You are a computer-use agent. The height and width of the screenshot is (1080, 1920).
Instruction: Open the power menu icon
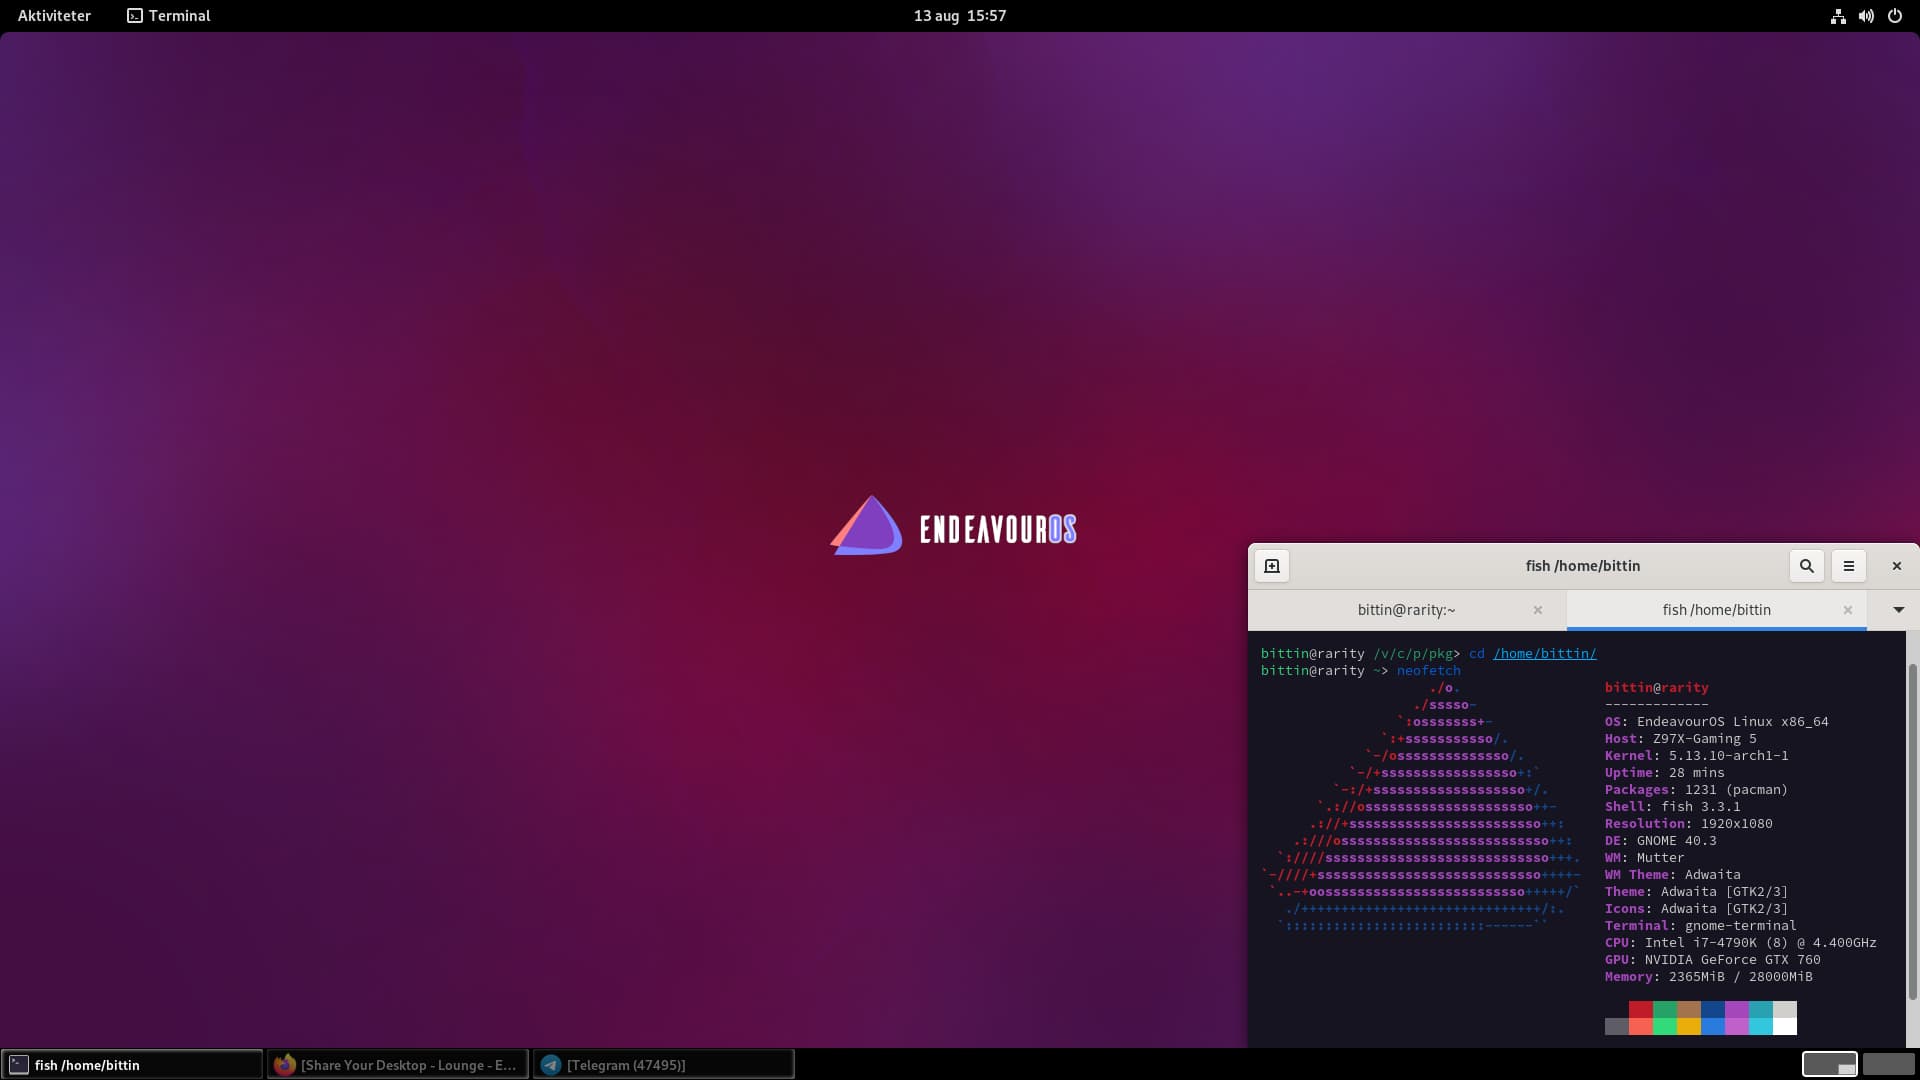pos(1894,16)
